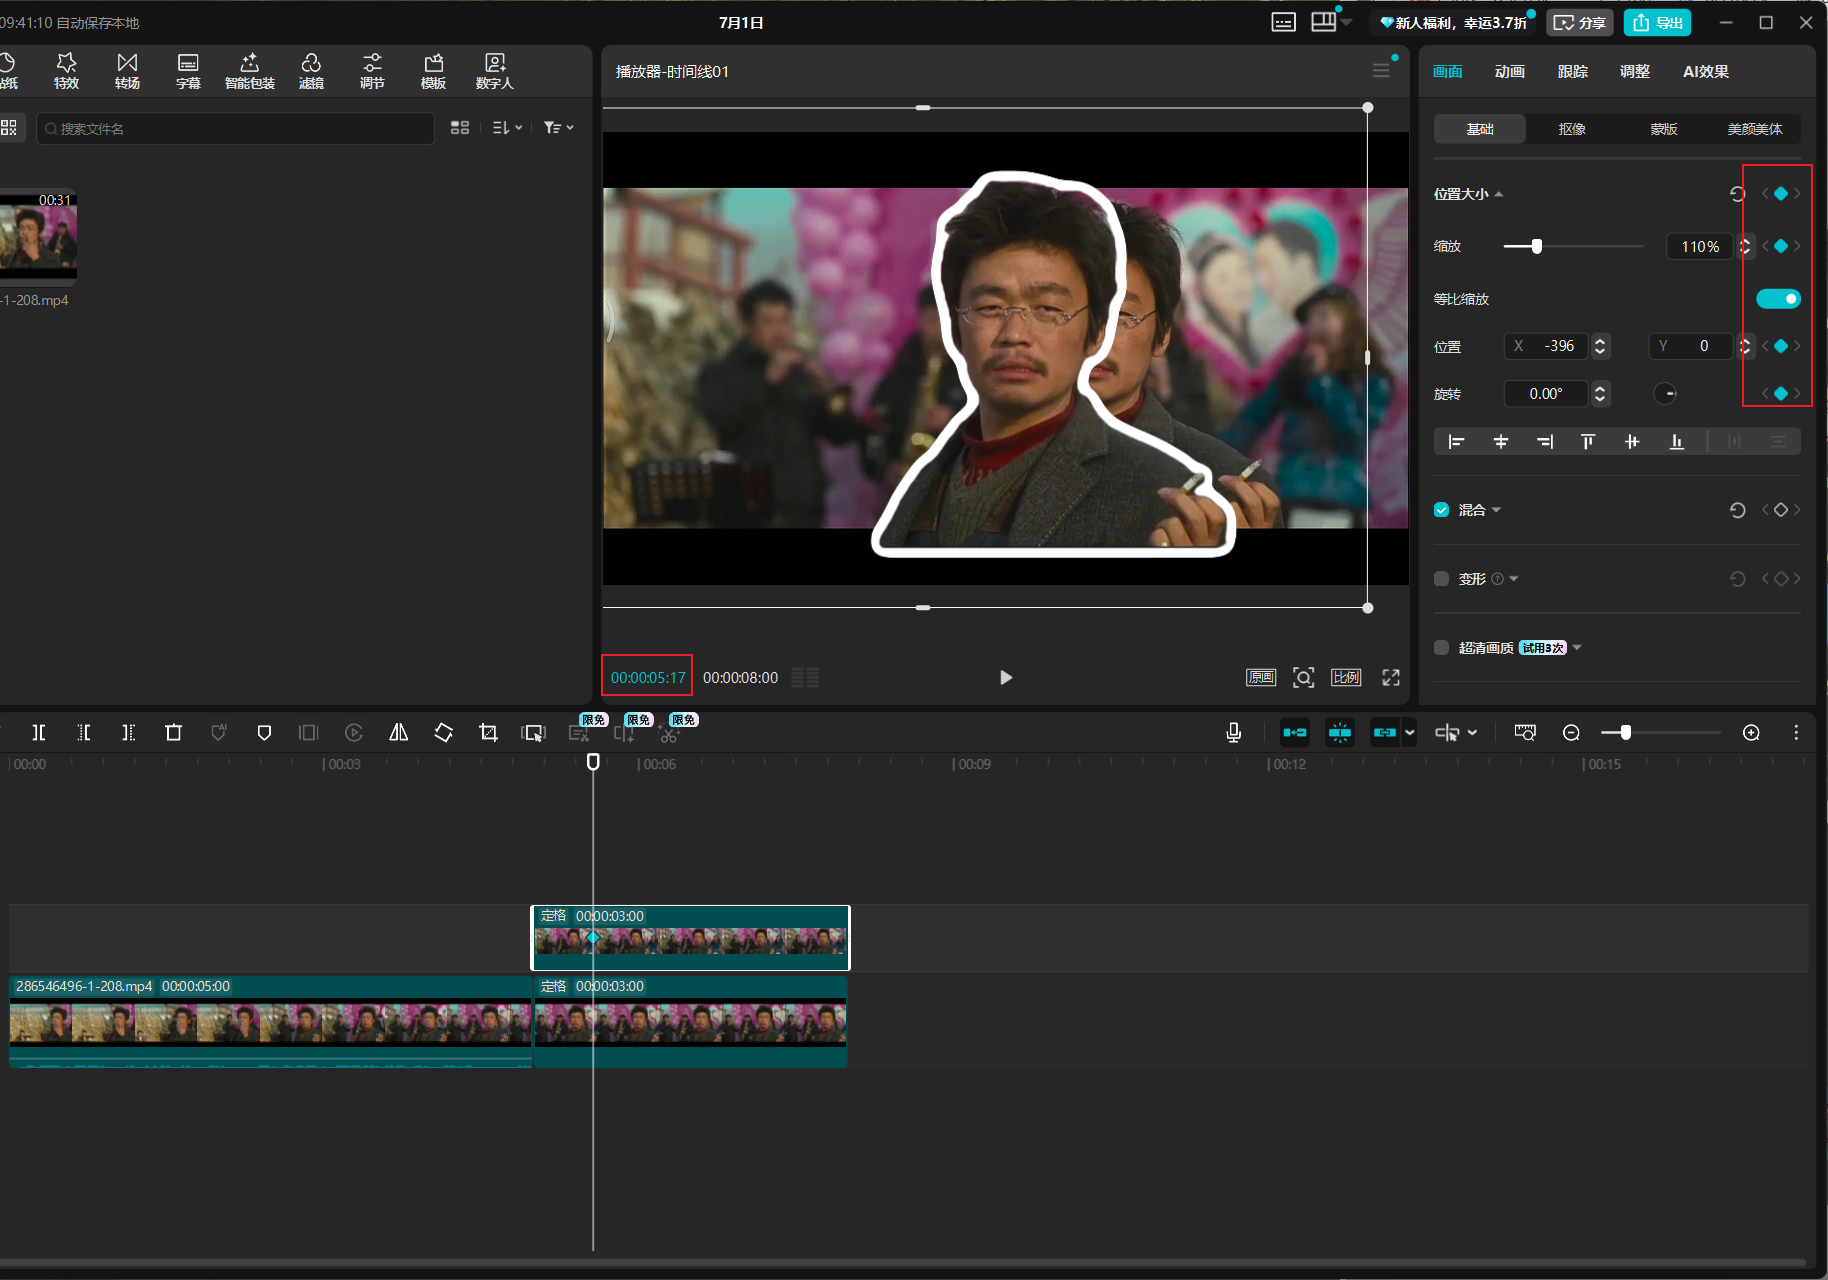Screen dimensions: 1828x1280
Task: Collapse the 位置大小 section
Action: tap(1499, 194)
